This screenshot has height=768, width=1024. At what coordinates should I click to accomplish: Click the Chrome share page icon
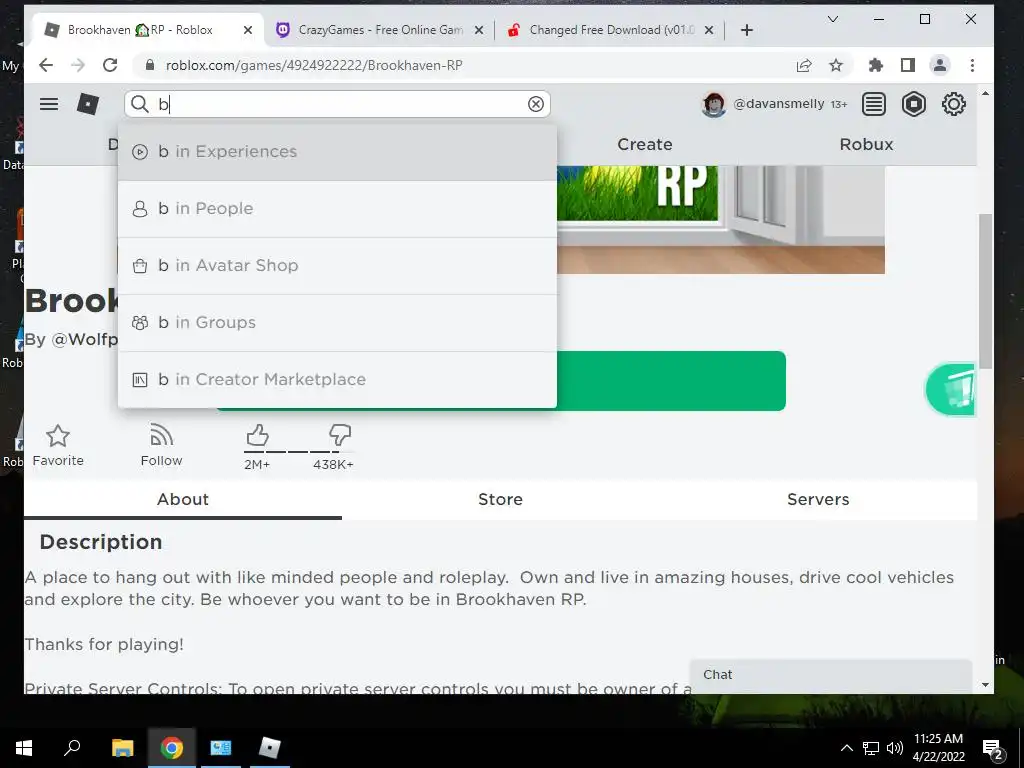pyautogui.click(x=804, y=65)
